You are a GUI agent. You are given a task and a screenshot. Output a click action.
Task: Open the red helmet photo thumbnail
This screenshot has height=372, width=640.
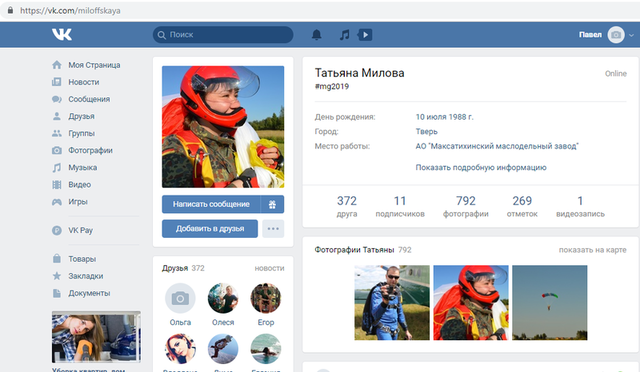click(471, 303)
